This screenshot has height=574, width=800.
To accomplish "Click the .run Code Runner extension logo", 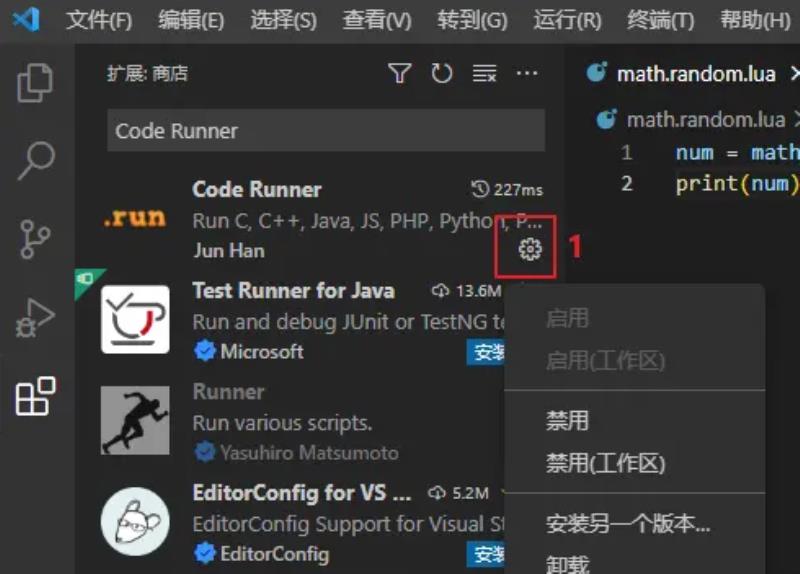I will click(x=135, y=218).
